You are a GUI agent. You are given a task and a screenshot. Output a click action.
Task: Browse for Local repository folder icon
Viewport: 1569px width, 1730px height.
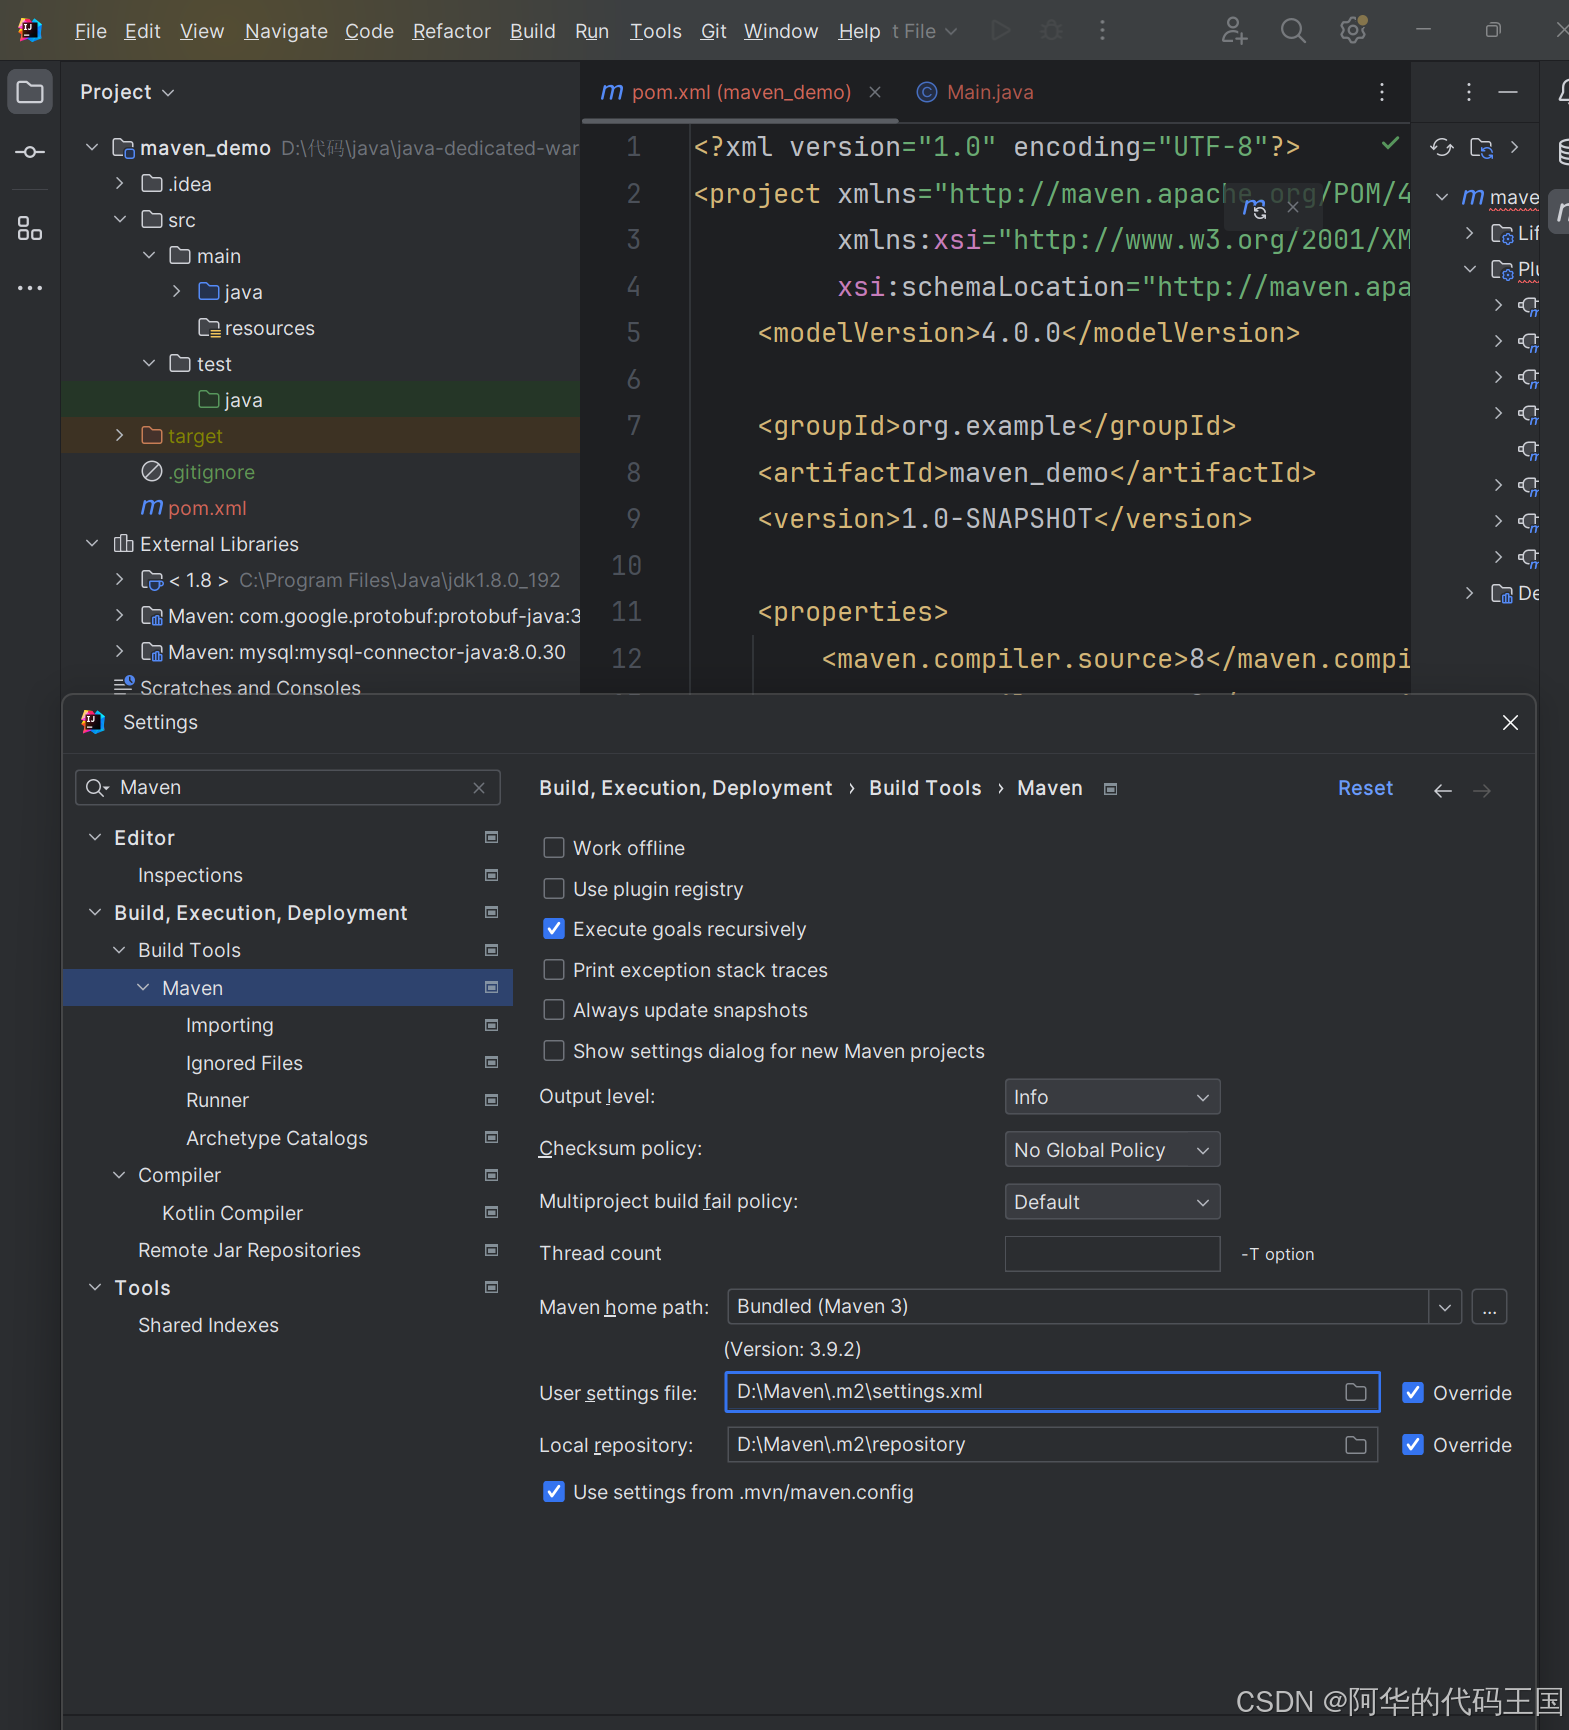[x=1355, y=1445]
